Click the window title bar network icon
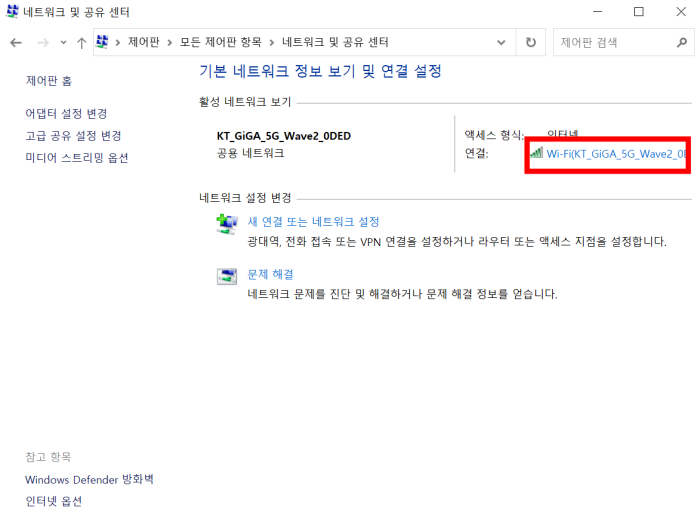This screenshot has height=526, width=700. pyautogui.click(x=12, y=12)
